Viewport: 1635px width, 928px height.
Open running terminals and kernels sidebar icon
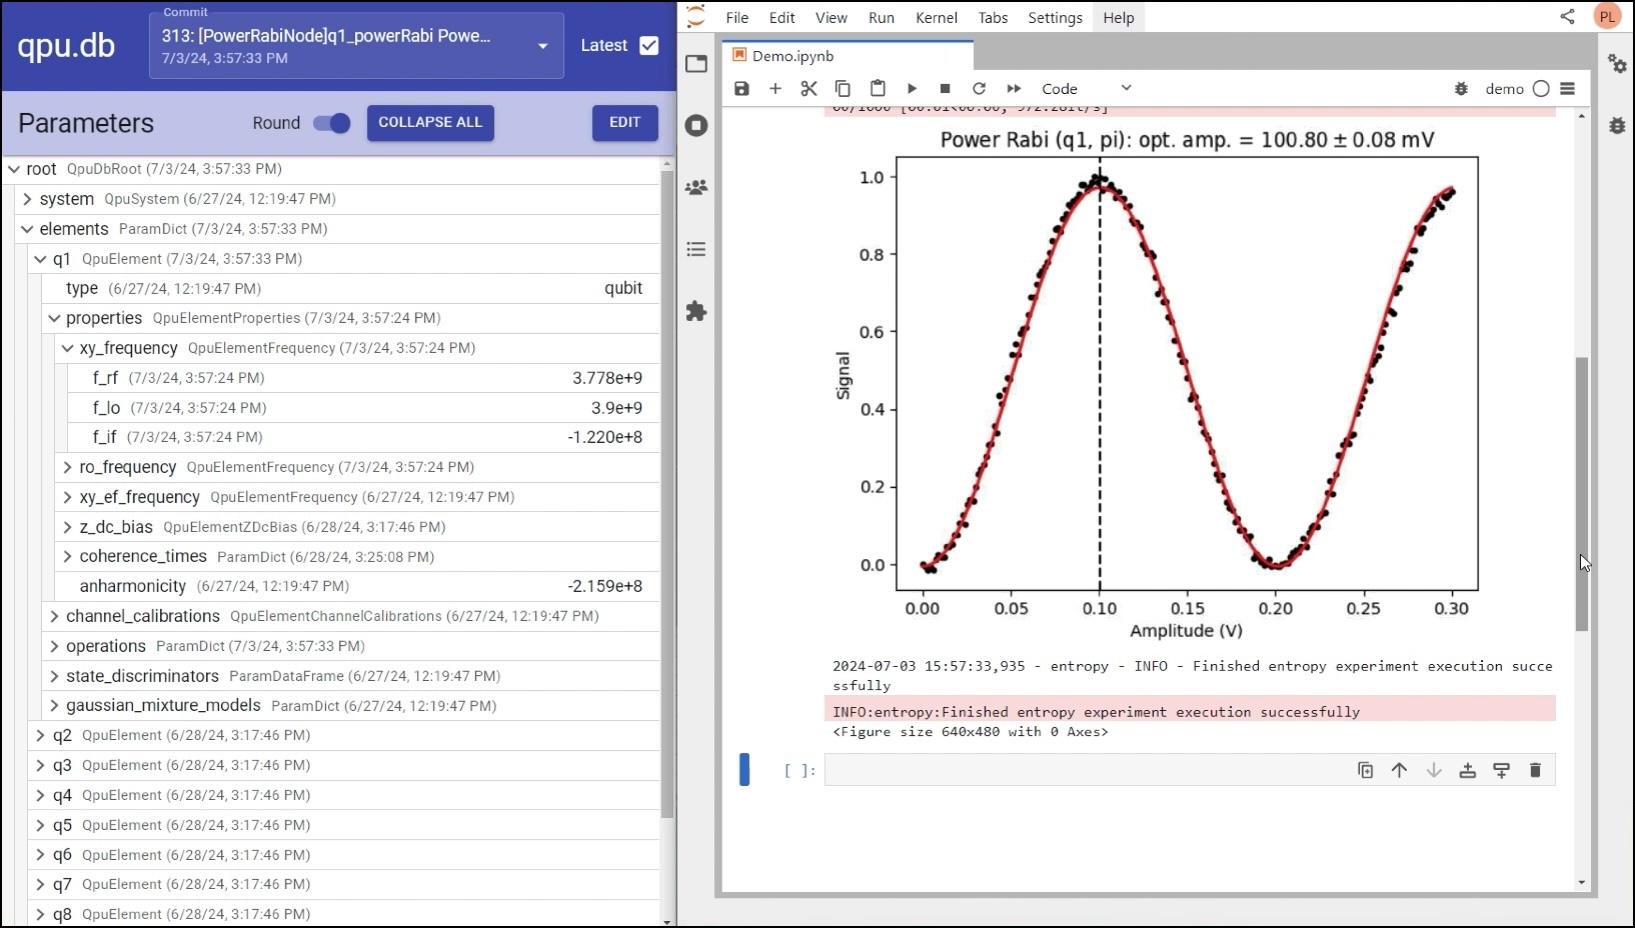[697, 126]
